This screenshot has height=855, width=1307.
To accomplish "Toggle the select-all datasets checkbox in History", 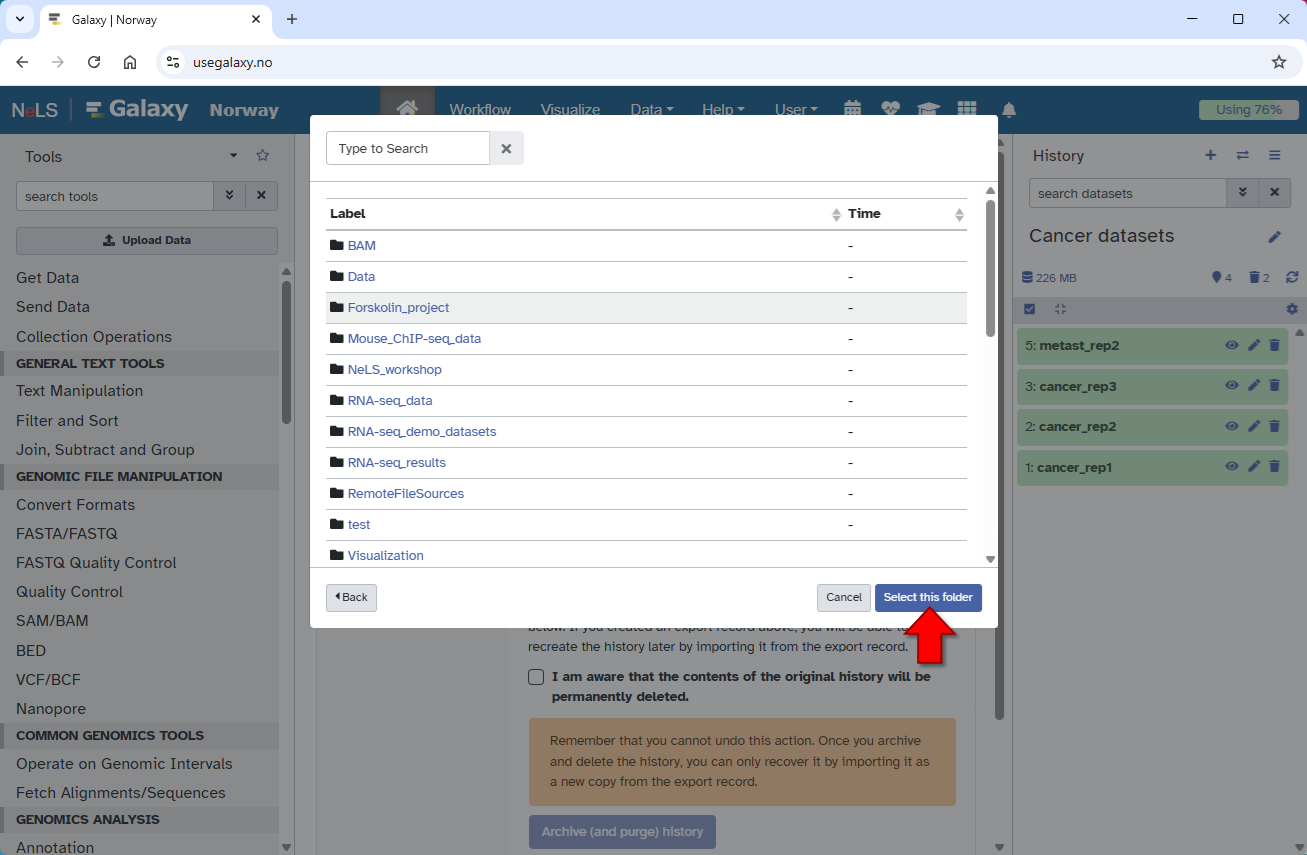I will (x=1030, y=309).
